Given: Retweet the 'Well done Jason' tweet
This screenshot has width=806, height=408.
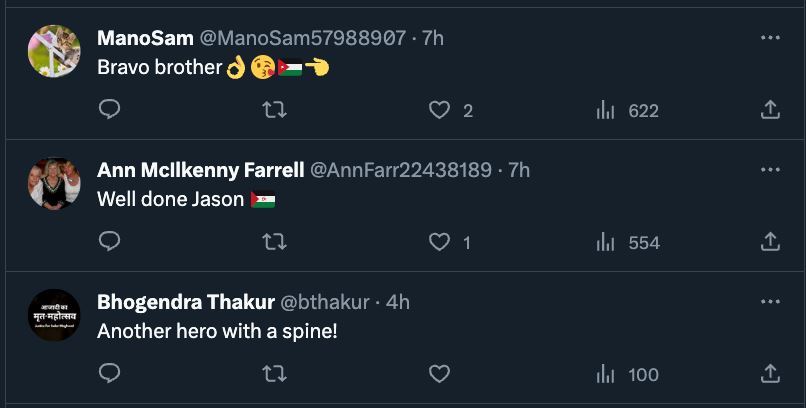Looking at the screenshot, I should click(x=275, y=242).
